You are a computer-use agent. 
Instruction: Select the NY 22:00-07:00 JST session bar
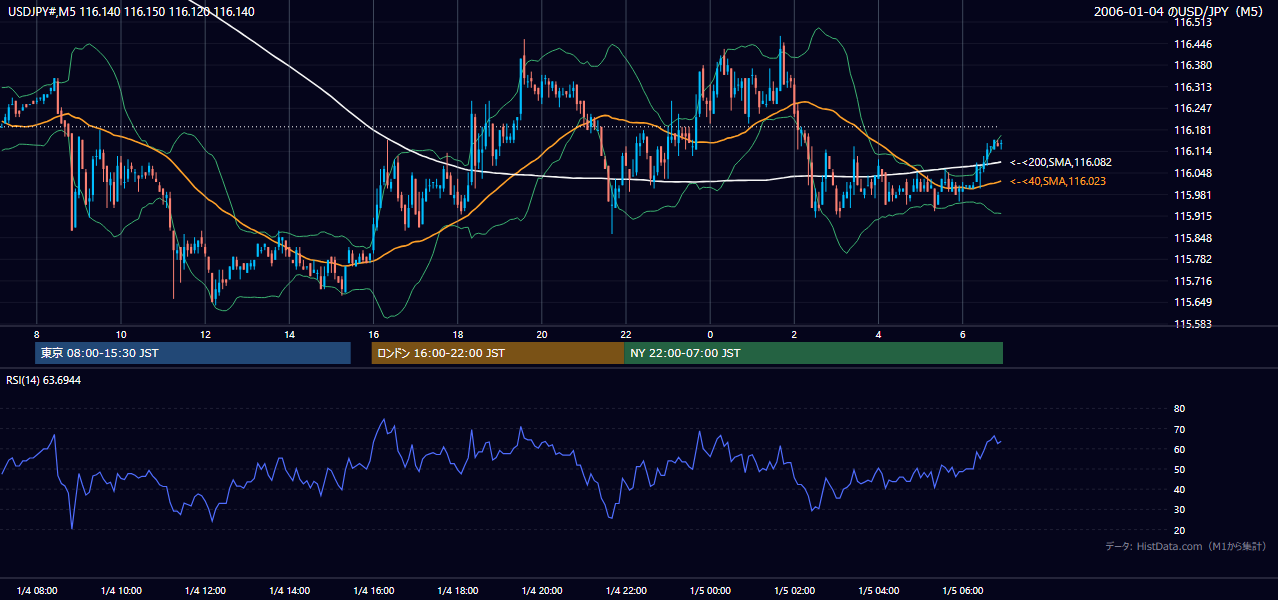[813, 353]
